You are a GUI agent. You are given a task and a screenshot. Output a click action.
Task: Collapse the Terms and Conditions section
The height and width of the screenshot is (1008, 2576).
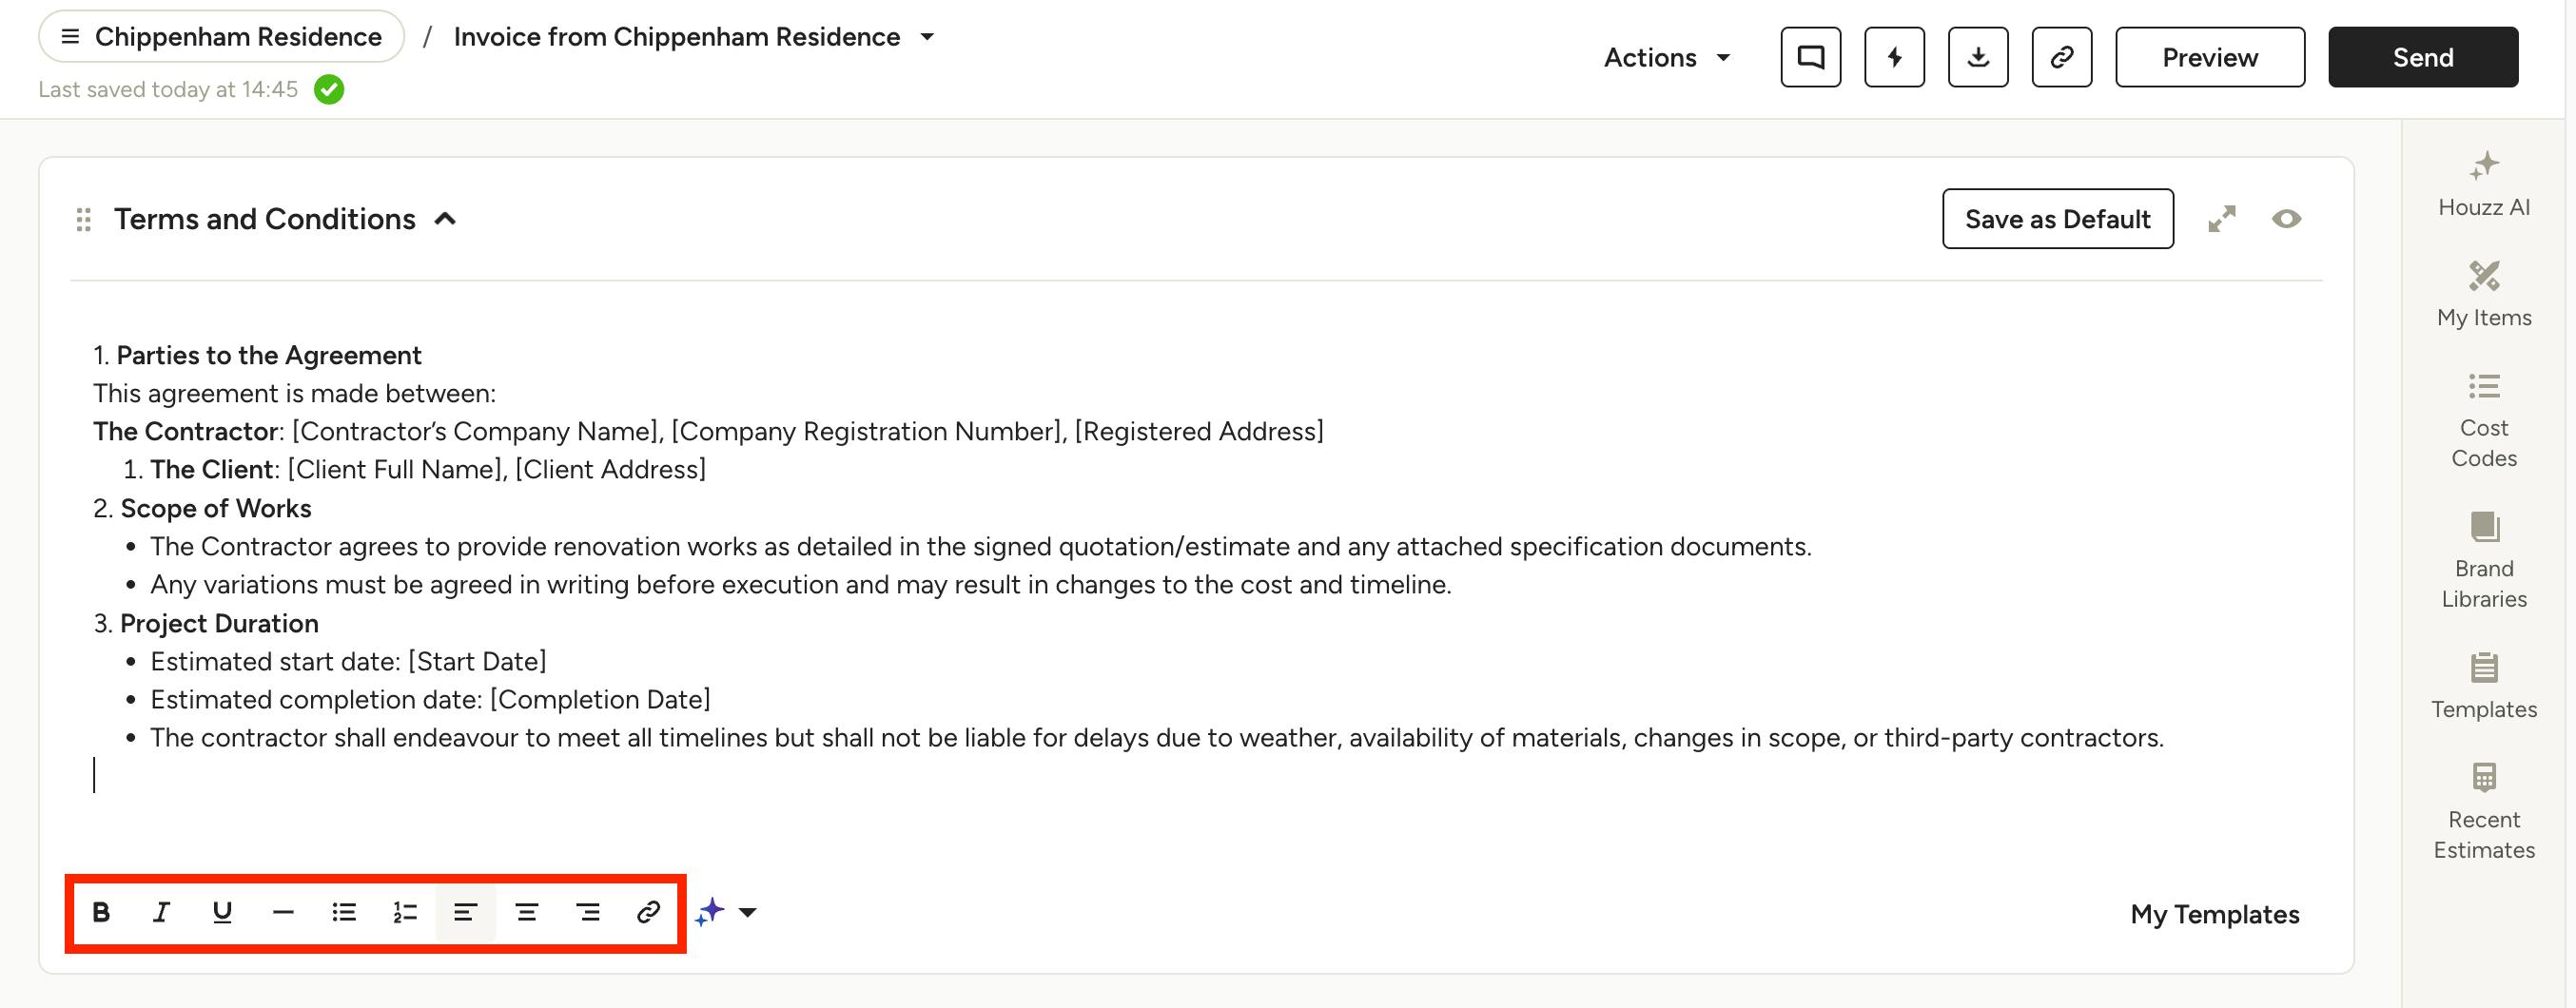[x=445, y=218]
